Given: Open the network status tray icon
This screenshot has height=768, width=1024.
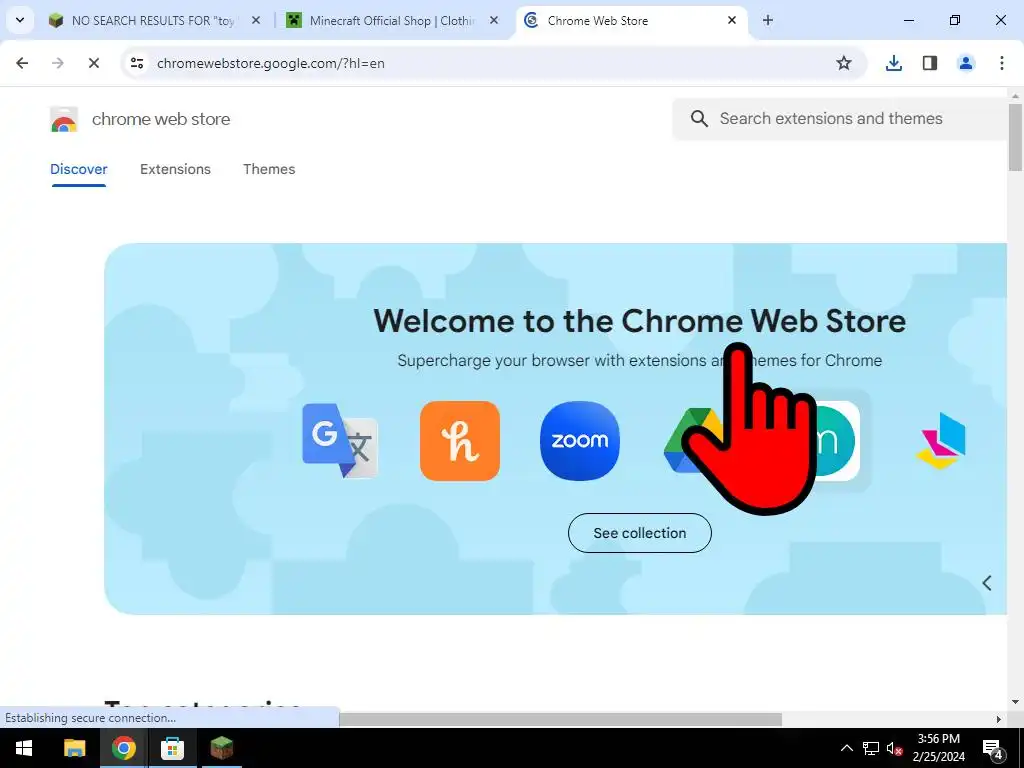Looking at the screenshot, I should coord(871,748).
